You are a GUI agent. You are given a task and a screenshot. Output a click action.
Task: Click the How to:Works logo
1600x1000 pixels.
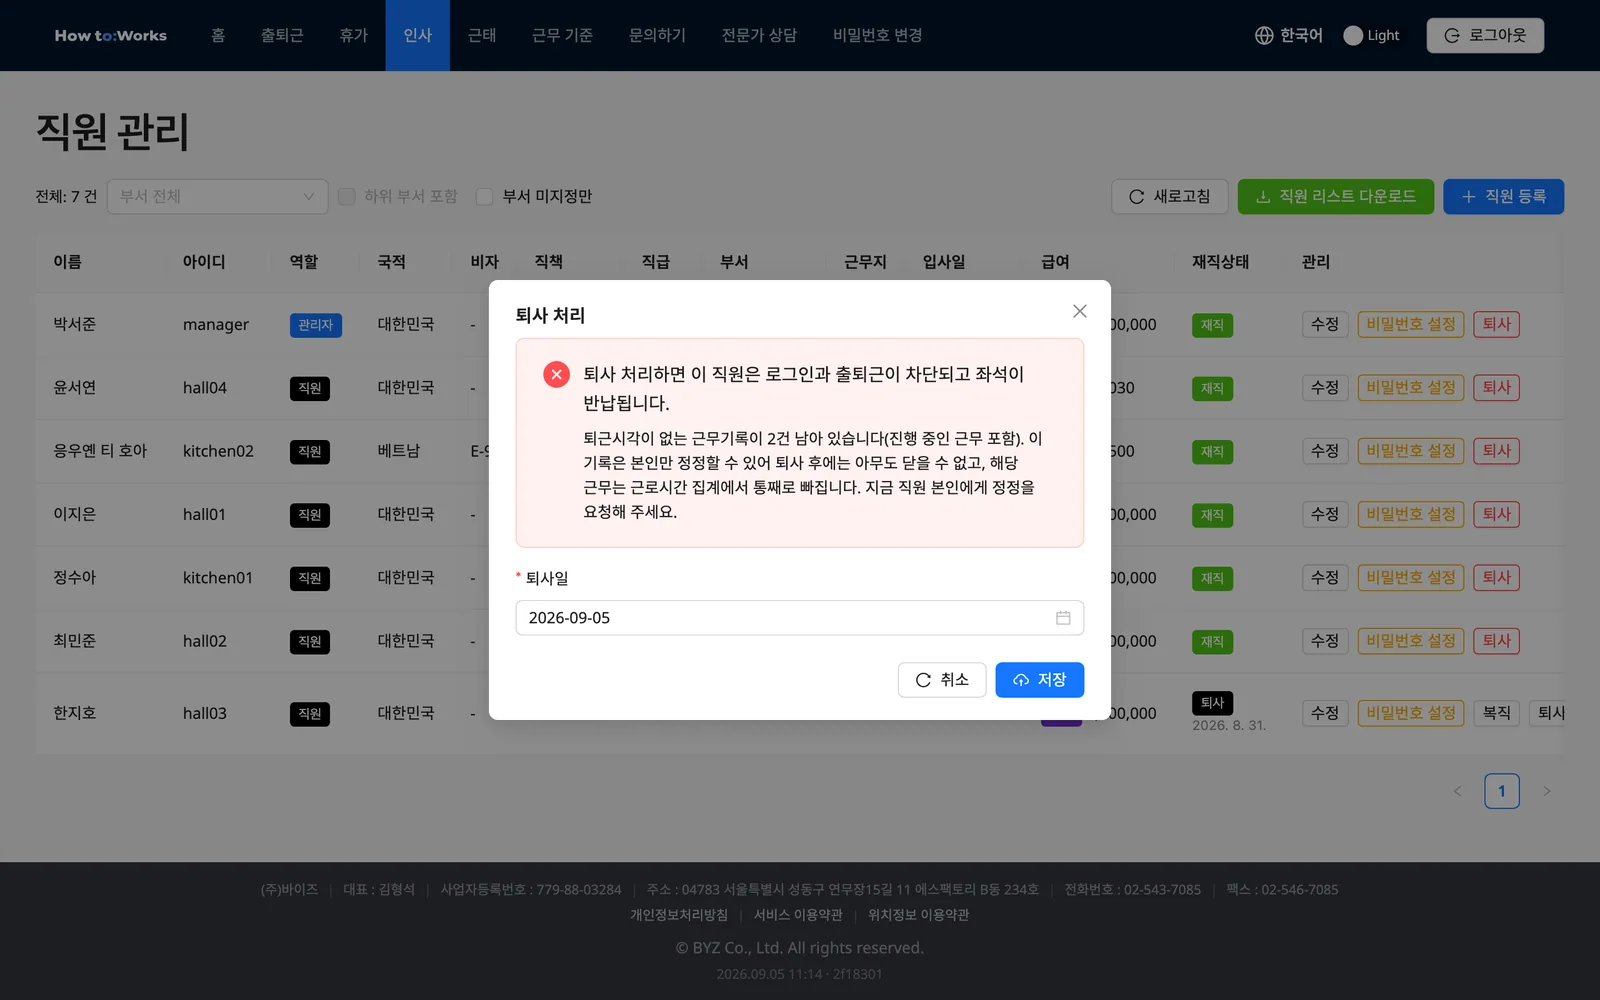point(111,35)
